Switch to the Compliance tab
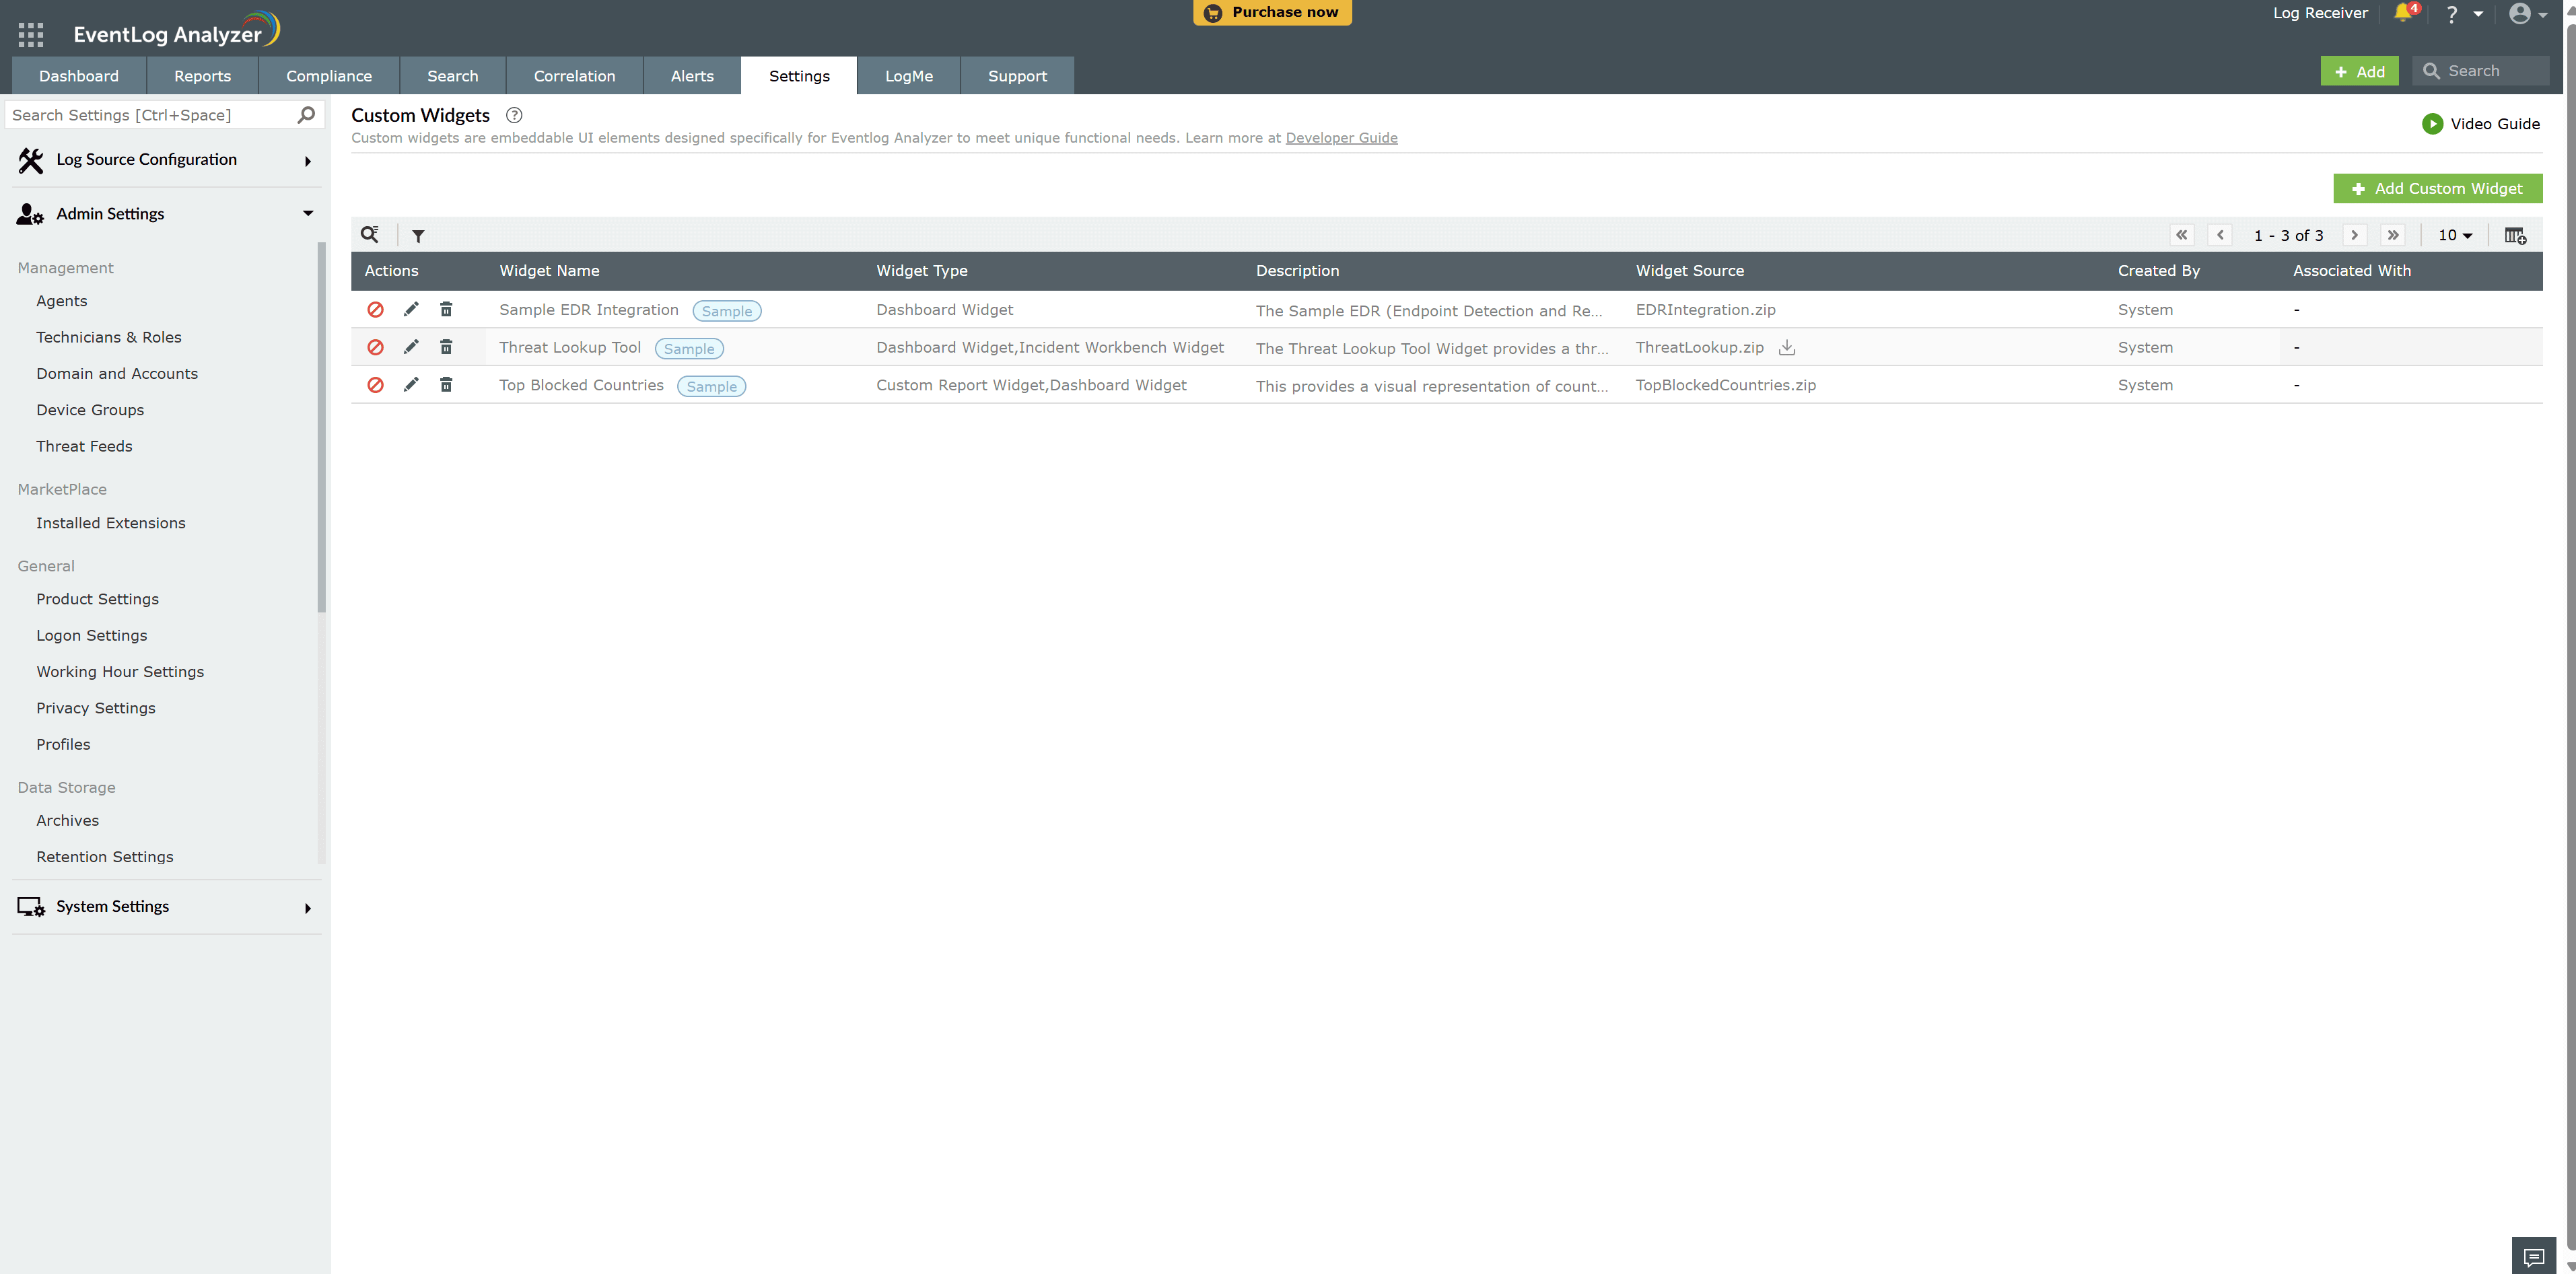The height and width of the screenshot is (1274, 2576). pos(328,75)
